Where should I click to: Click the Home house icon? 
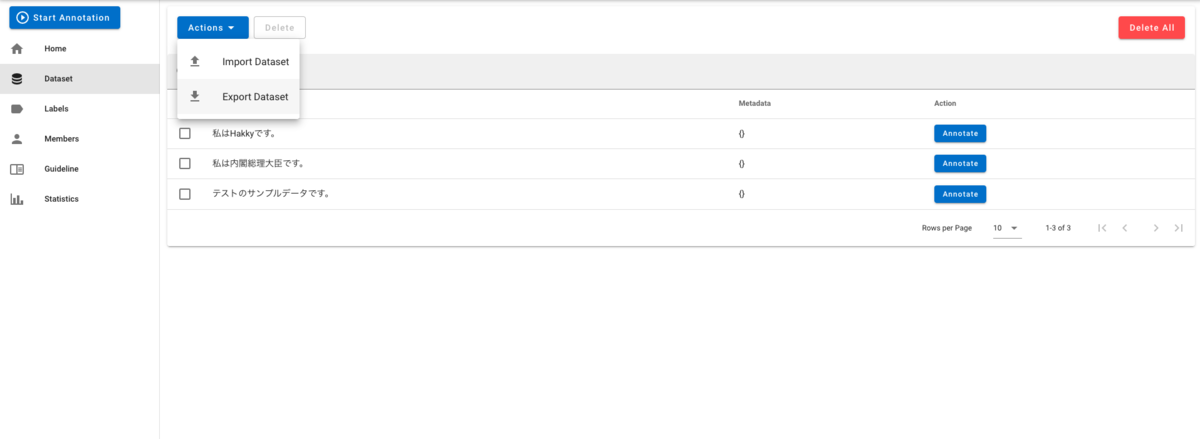coord(17,49)
